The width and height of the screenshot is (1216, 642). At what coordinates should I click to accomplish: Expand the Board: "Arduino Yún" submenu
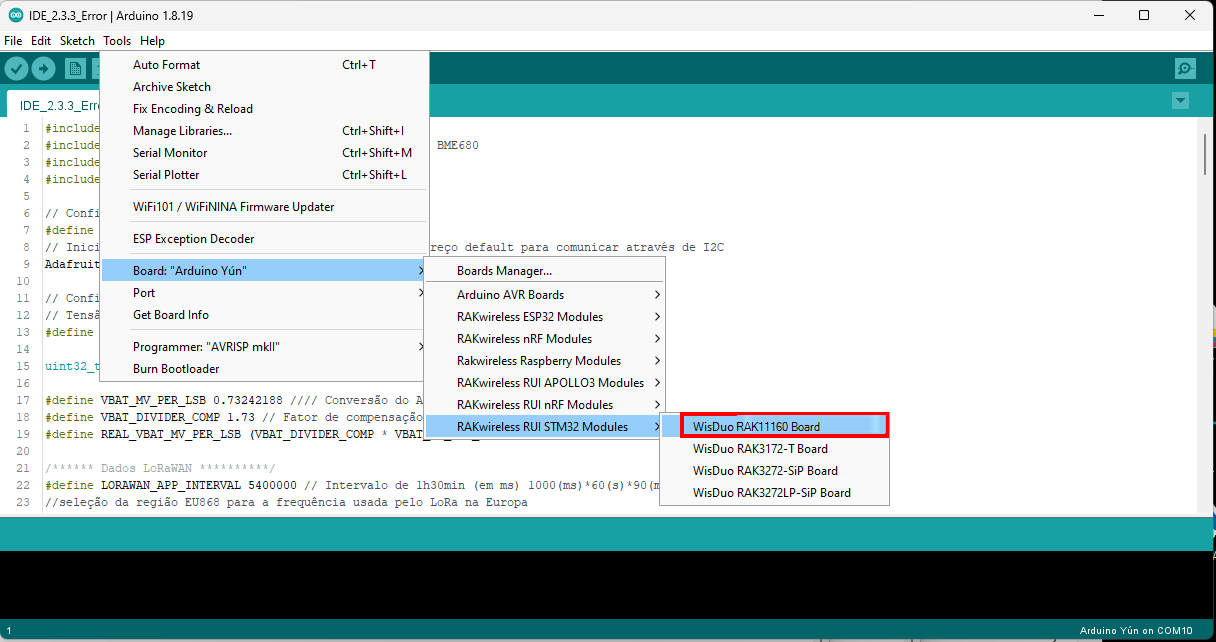point(265,271)
